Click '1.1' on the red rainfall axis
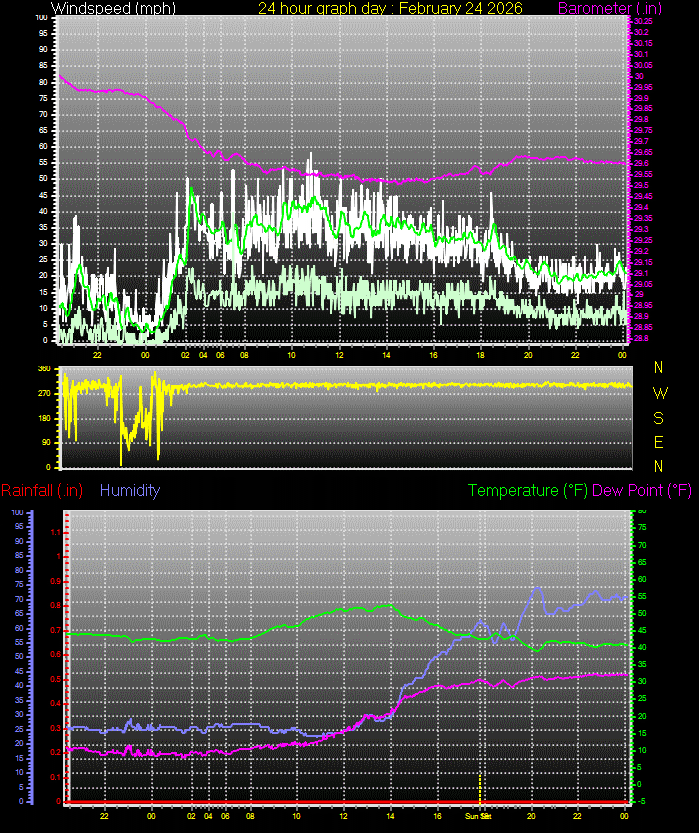This screenshot has width=699, height=833. click(56, 532)
